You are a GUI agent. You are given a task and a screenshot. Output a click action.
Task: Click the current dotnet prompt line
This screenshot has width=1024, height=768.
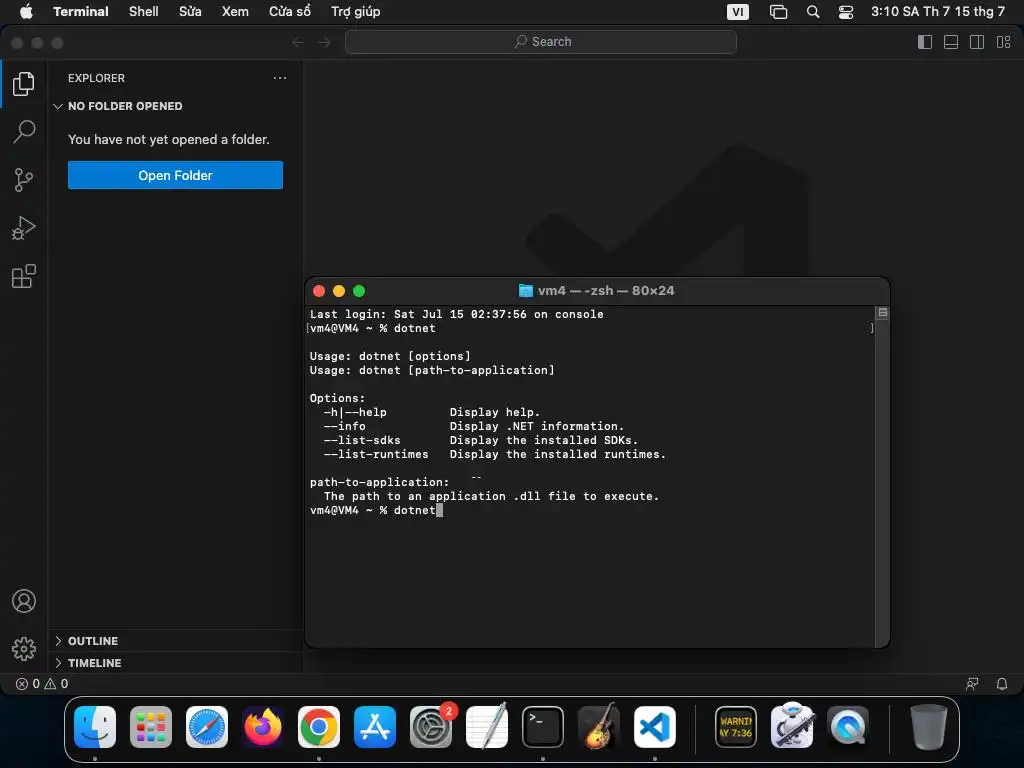click(x=376, y=510)
